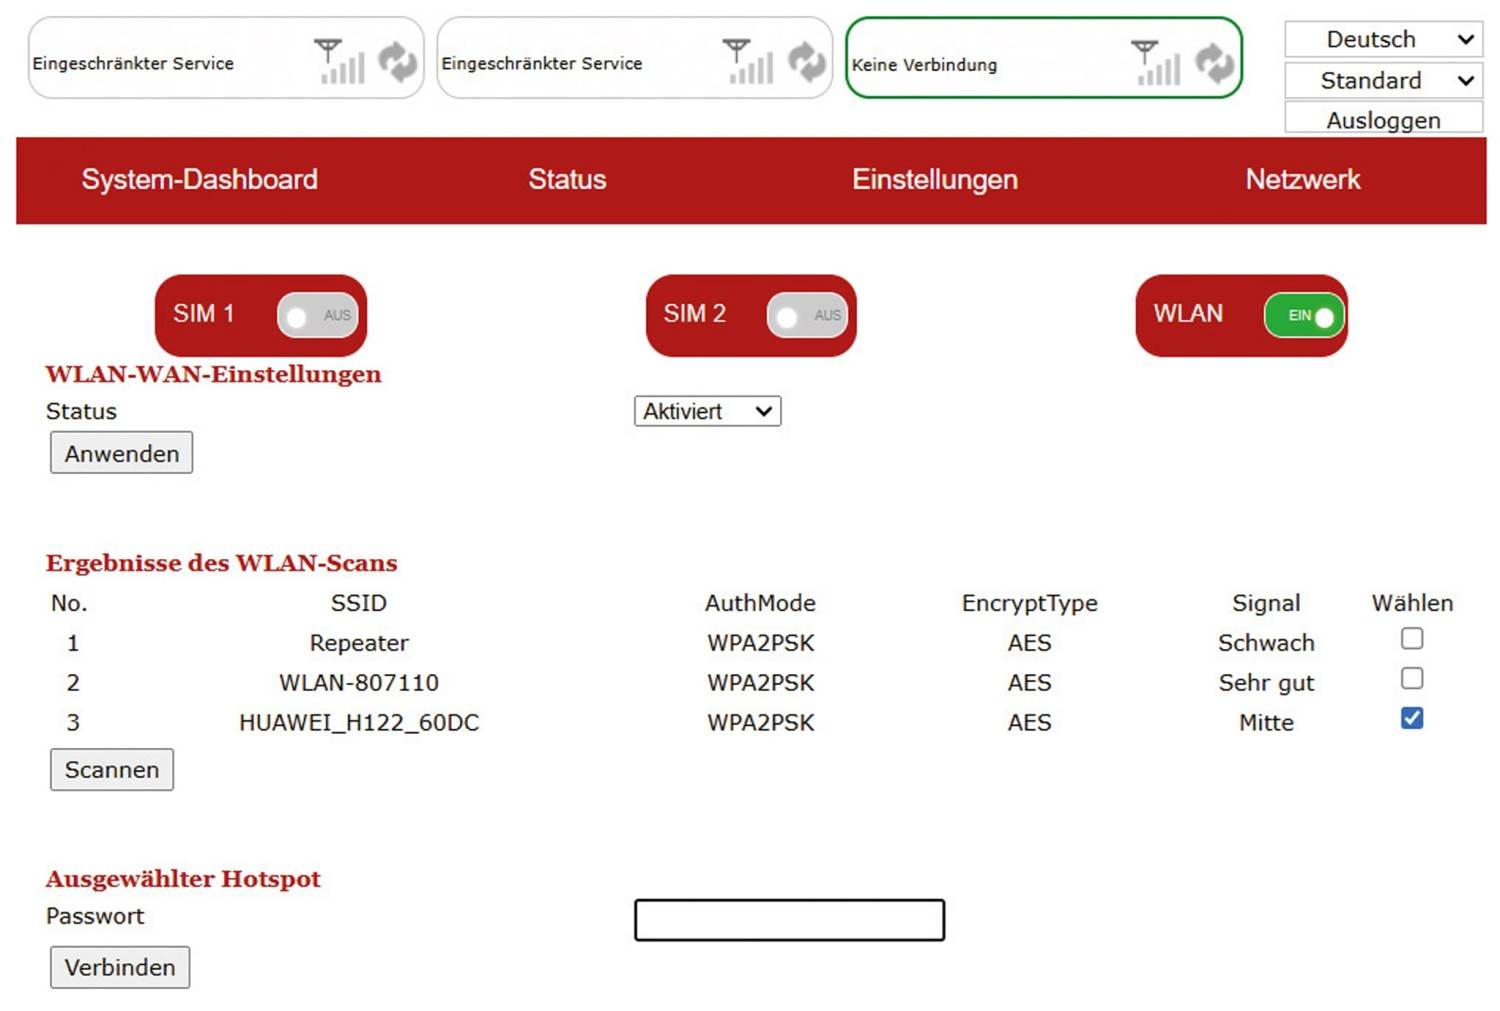Click the Ausgewählter Hotspot heading

click(x=183, y=879)
